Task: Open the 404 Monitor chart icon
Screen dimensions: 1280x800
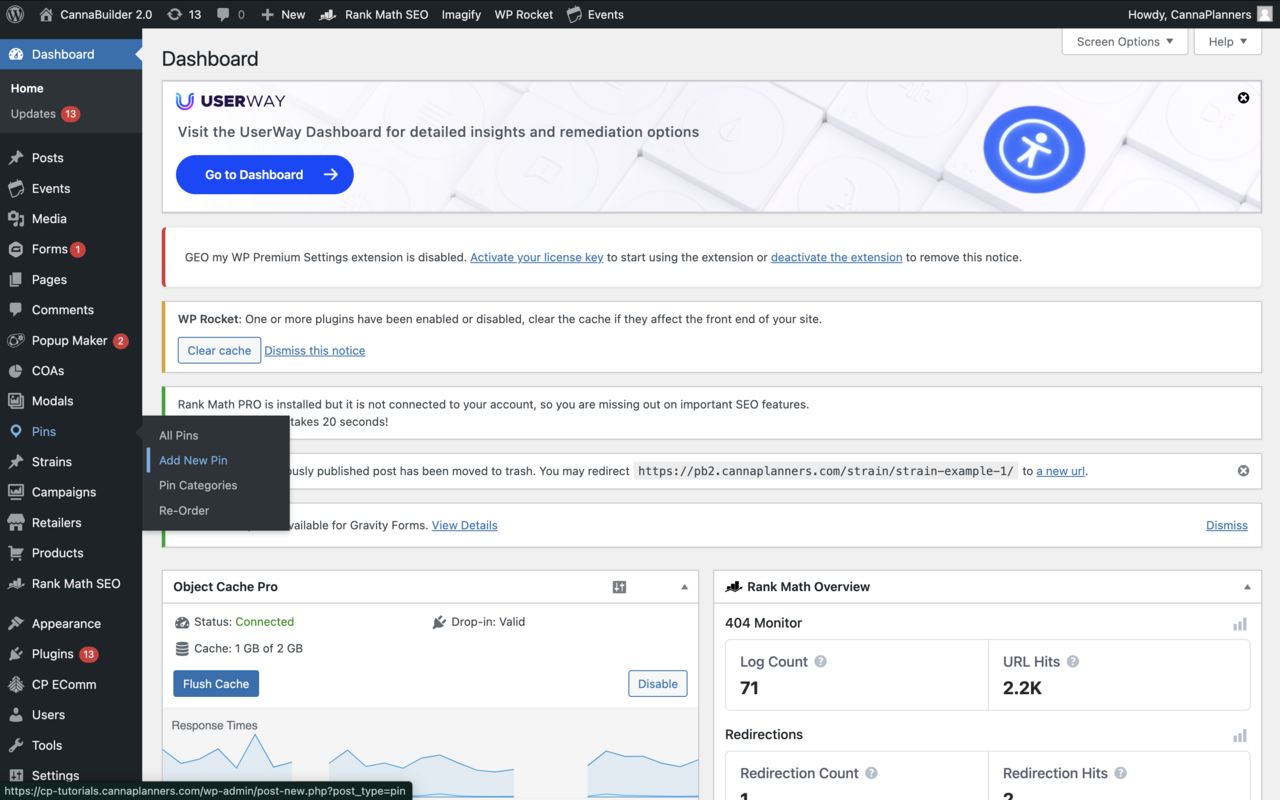Action: click(x=1240, y=624)
